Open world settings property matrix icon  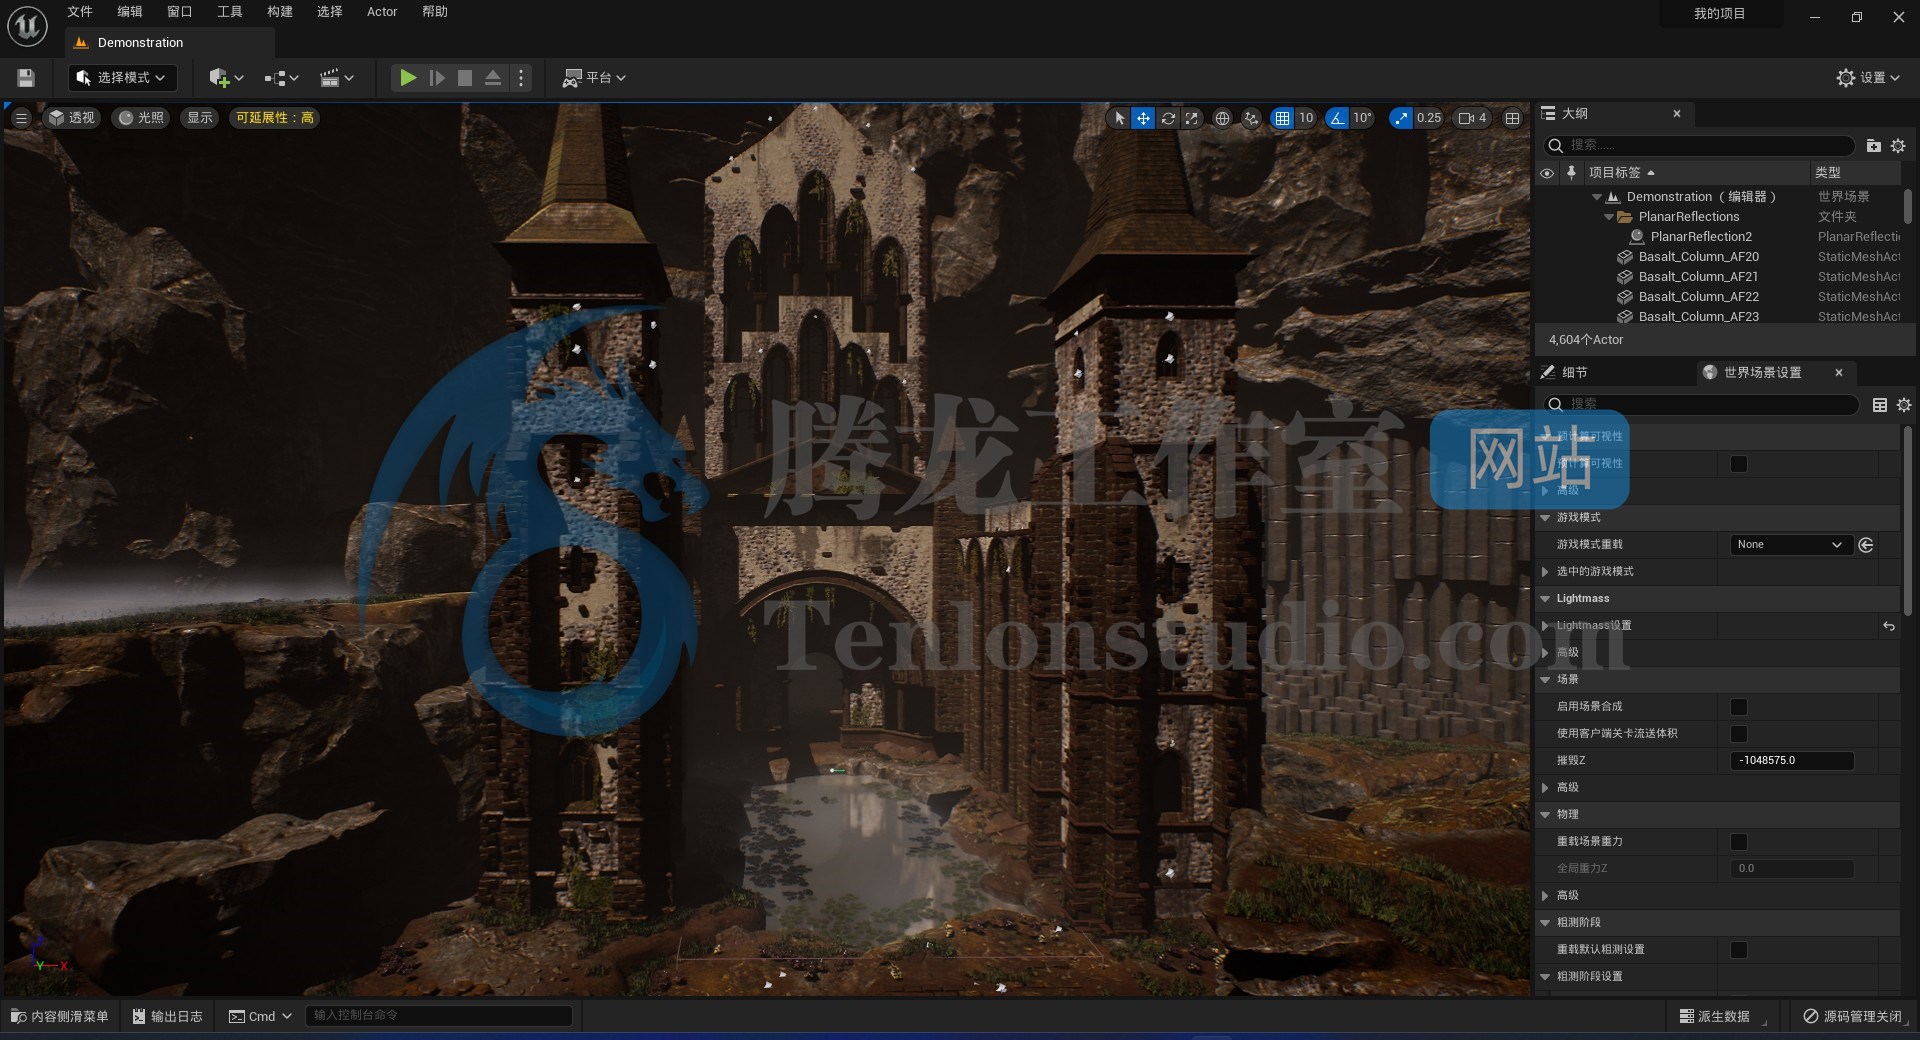[x=1880, y=405]
